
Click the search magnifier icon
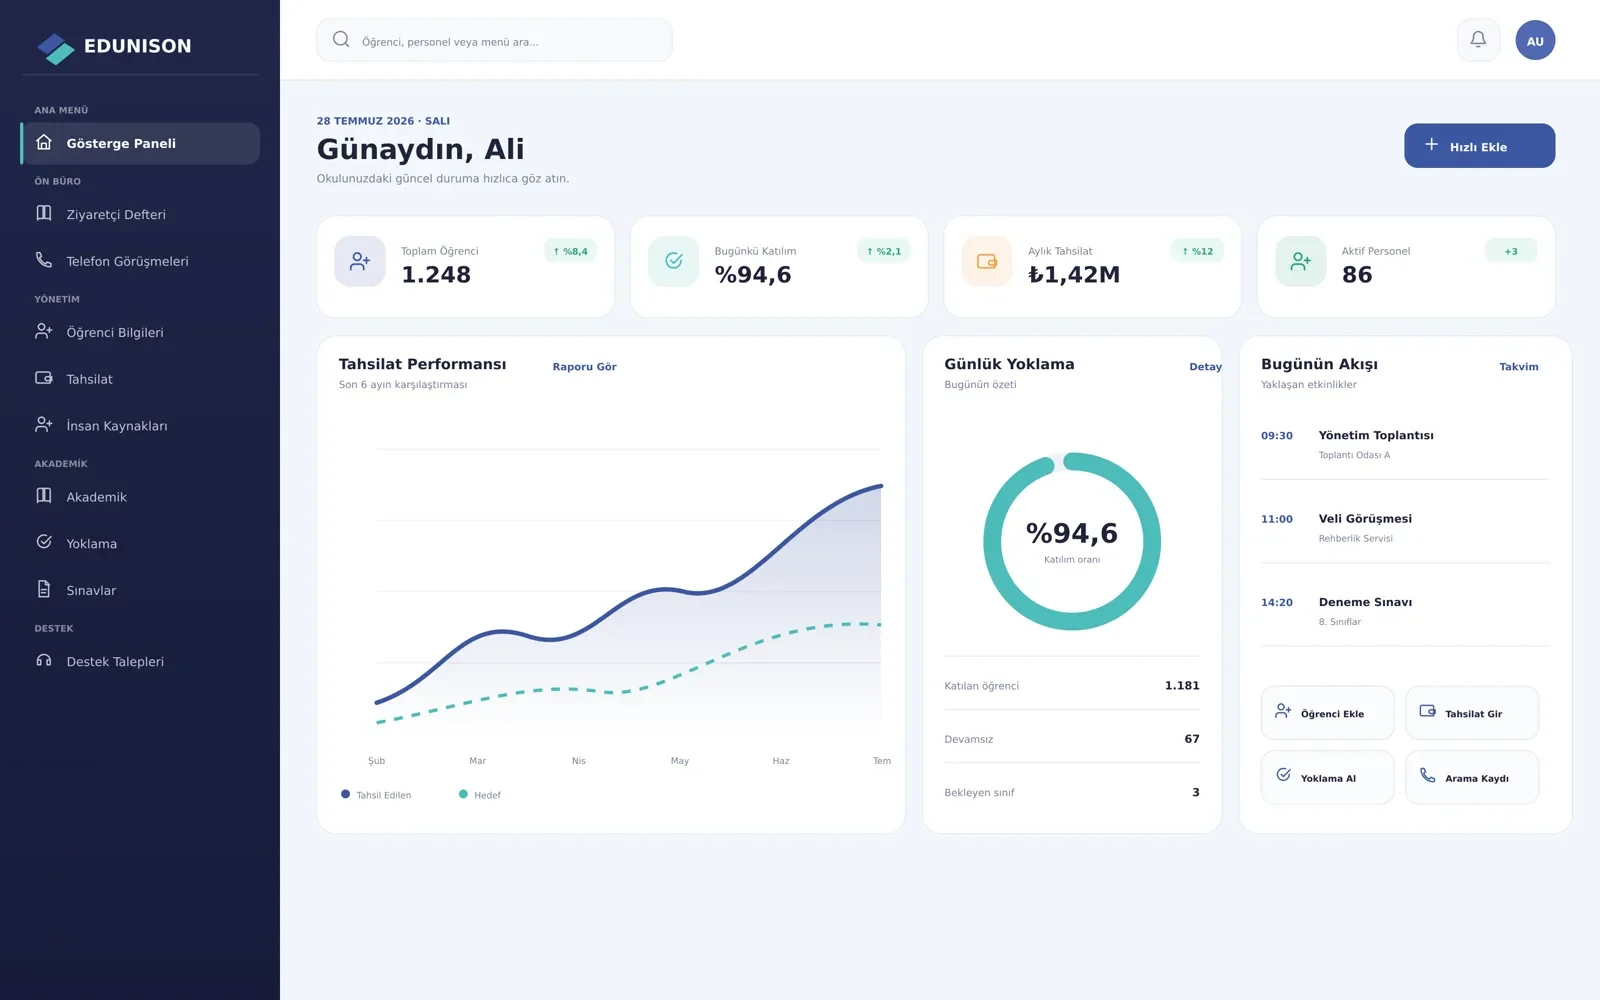click(341, 40)
